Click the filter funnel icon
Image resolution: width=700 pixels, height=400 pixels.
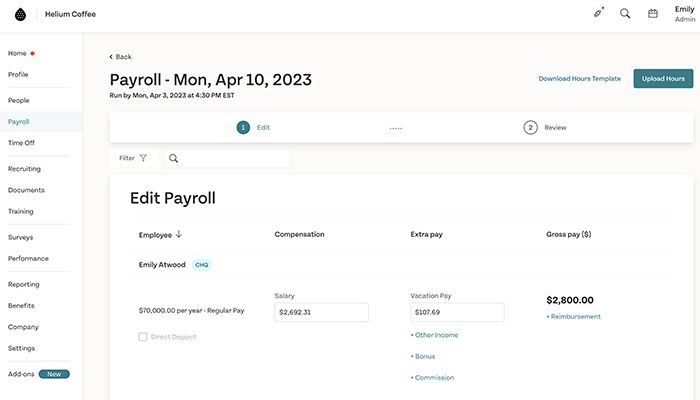143,158
